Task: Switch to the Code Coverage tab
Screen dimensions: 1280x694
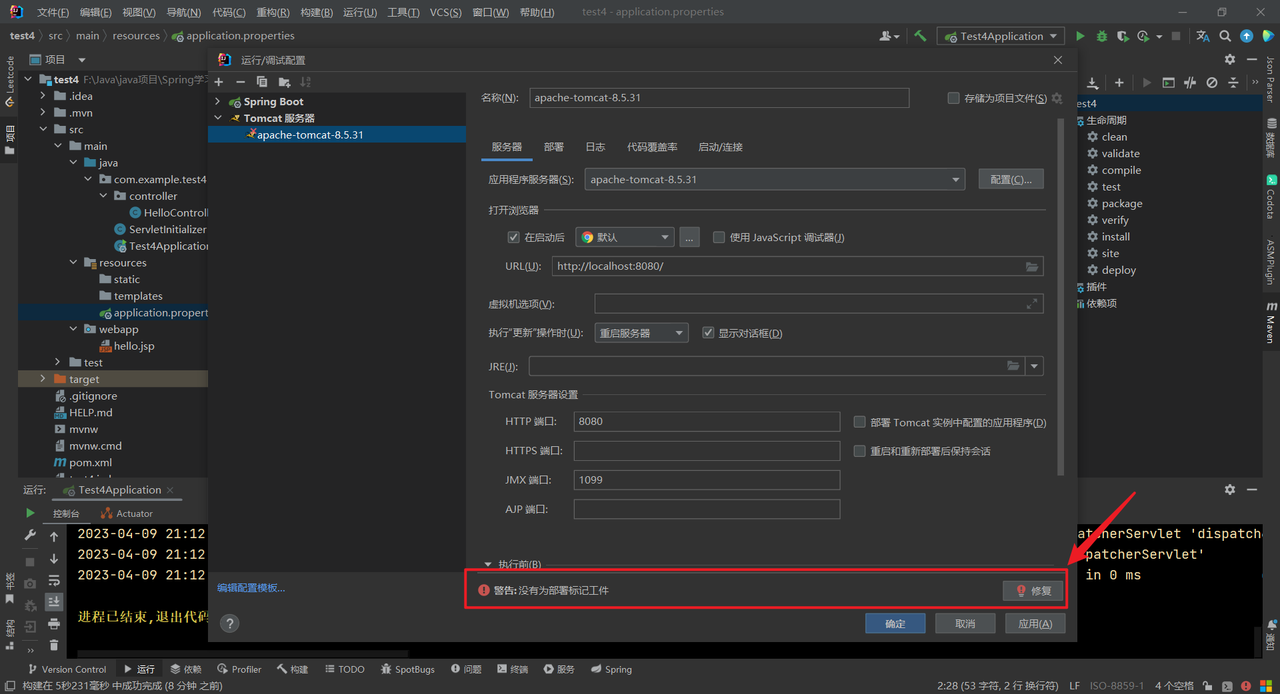Action: 652,147
